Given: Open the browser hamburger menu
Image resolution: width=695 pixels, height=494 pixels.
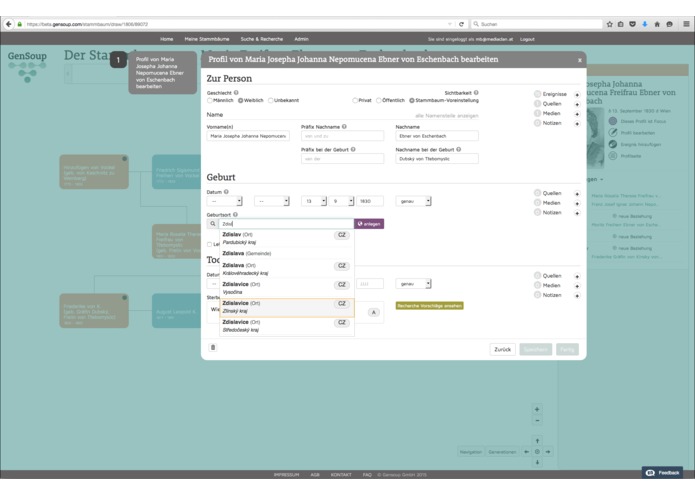Looking at the screenshot, I should 686,24.
